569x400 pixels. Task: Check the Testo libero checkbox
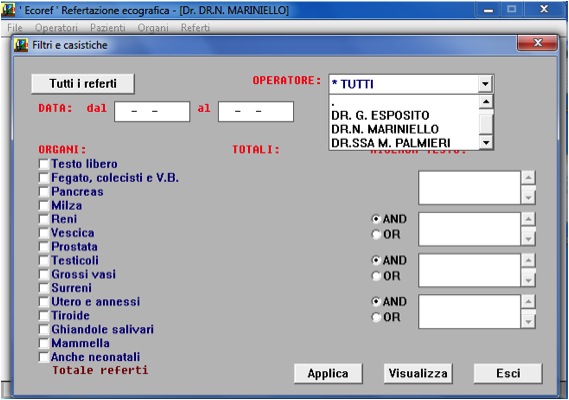44,164
